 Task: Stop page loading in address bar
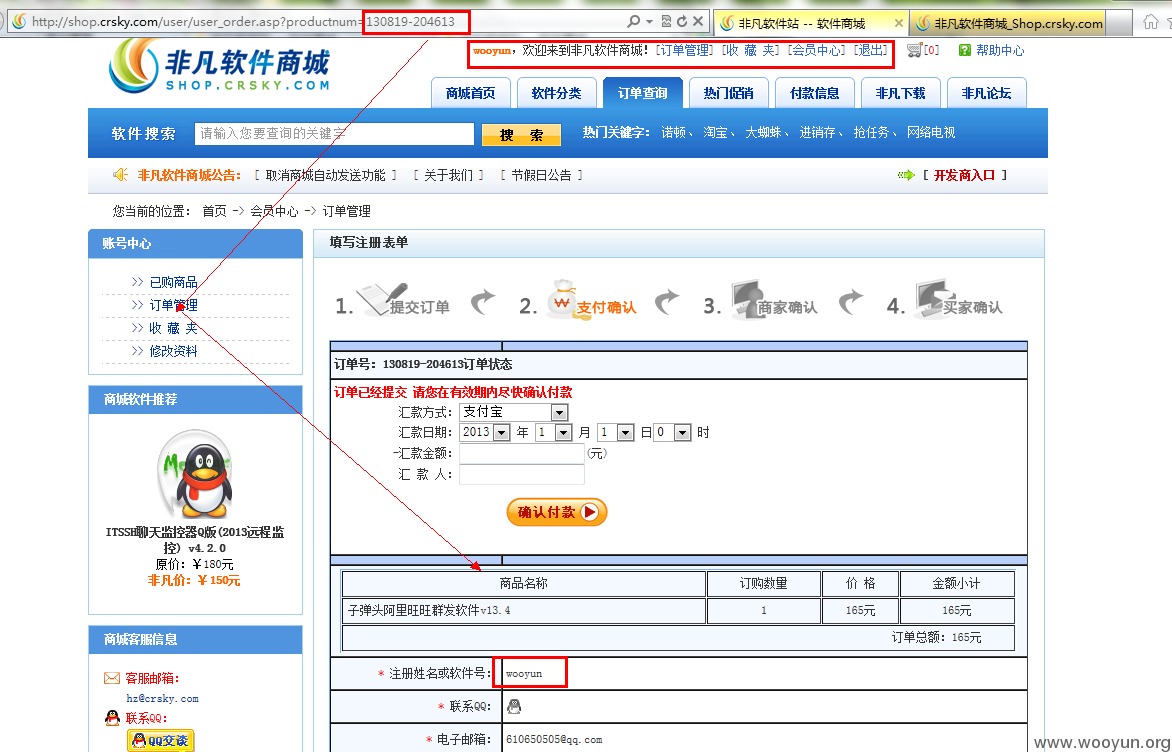pyautogui.click(x=697, y=22)
